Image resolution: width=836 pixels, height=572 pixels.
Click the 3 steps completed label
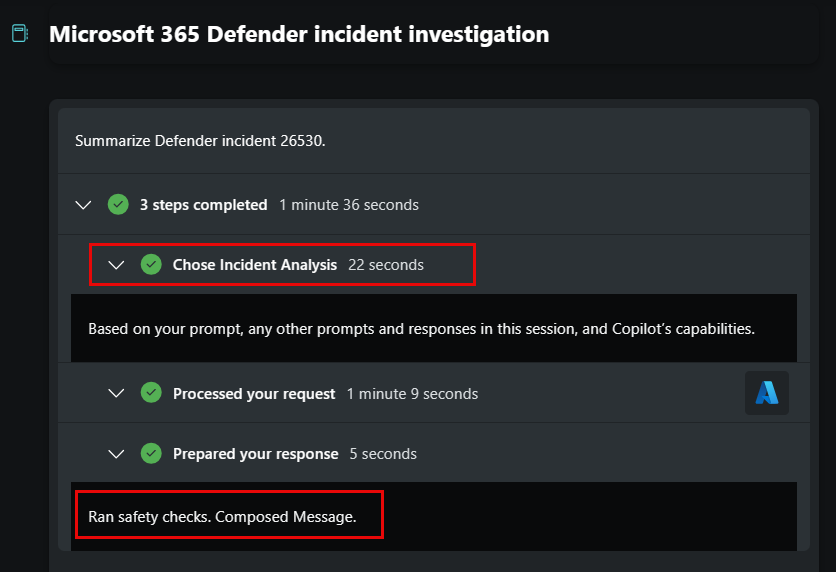click(x=203, y=205)
